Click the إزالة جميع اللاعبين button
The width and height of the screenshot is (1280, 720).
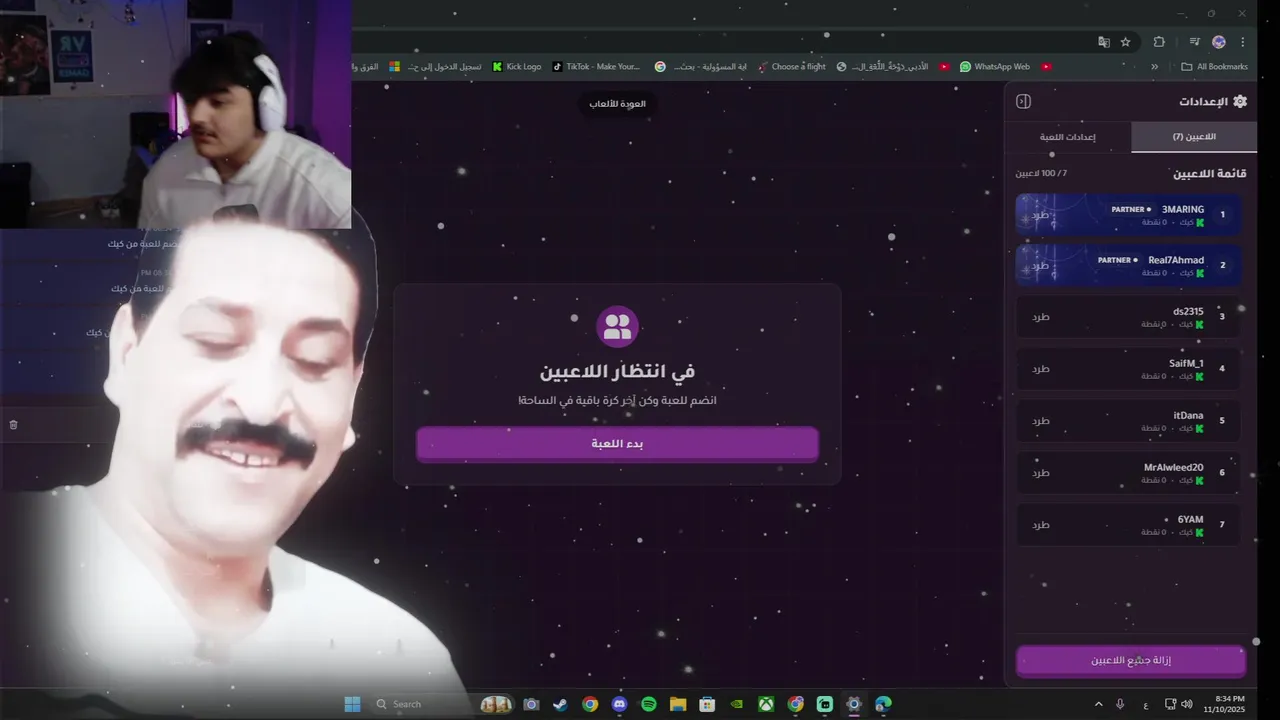(x=1131, y=661)
